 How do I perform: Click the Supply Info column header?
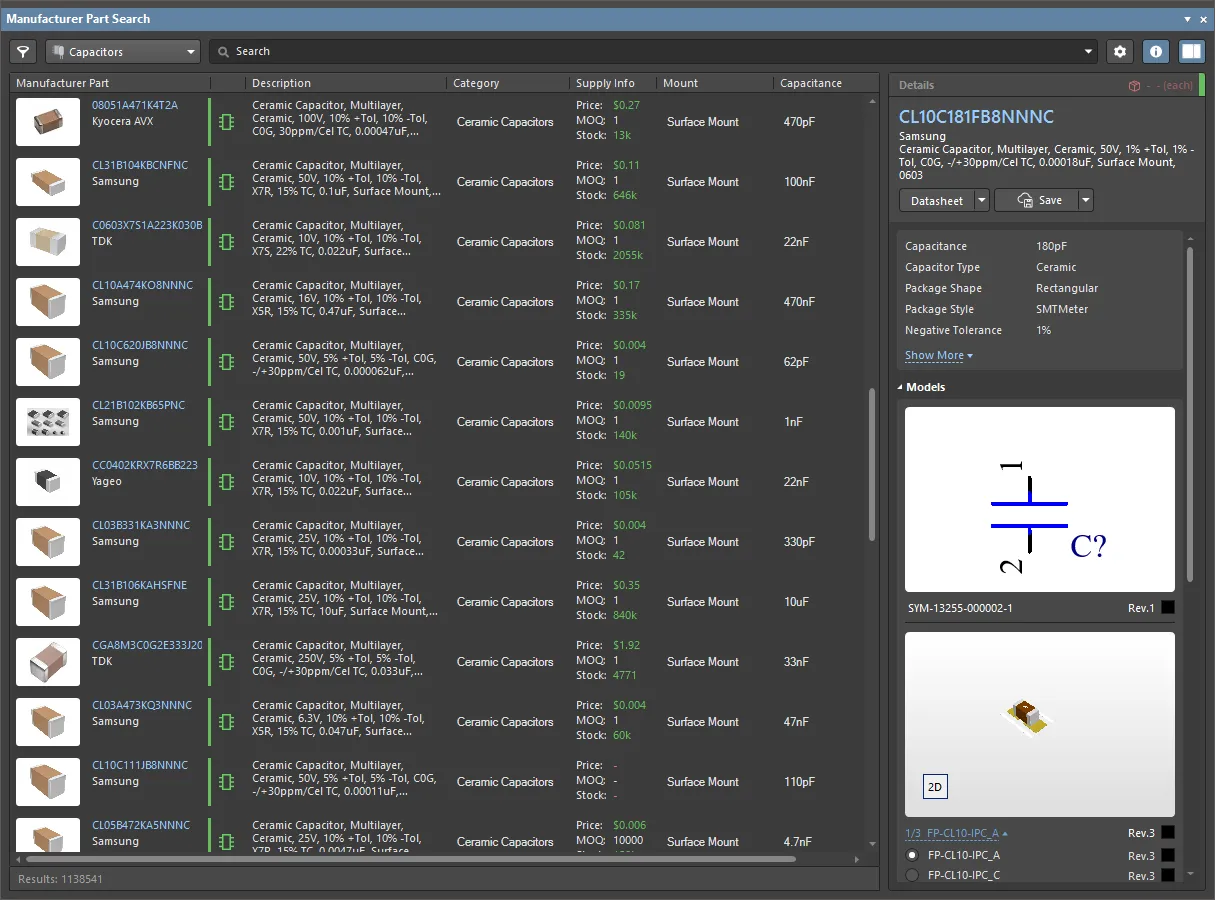tap(605, 83)
